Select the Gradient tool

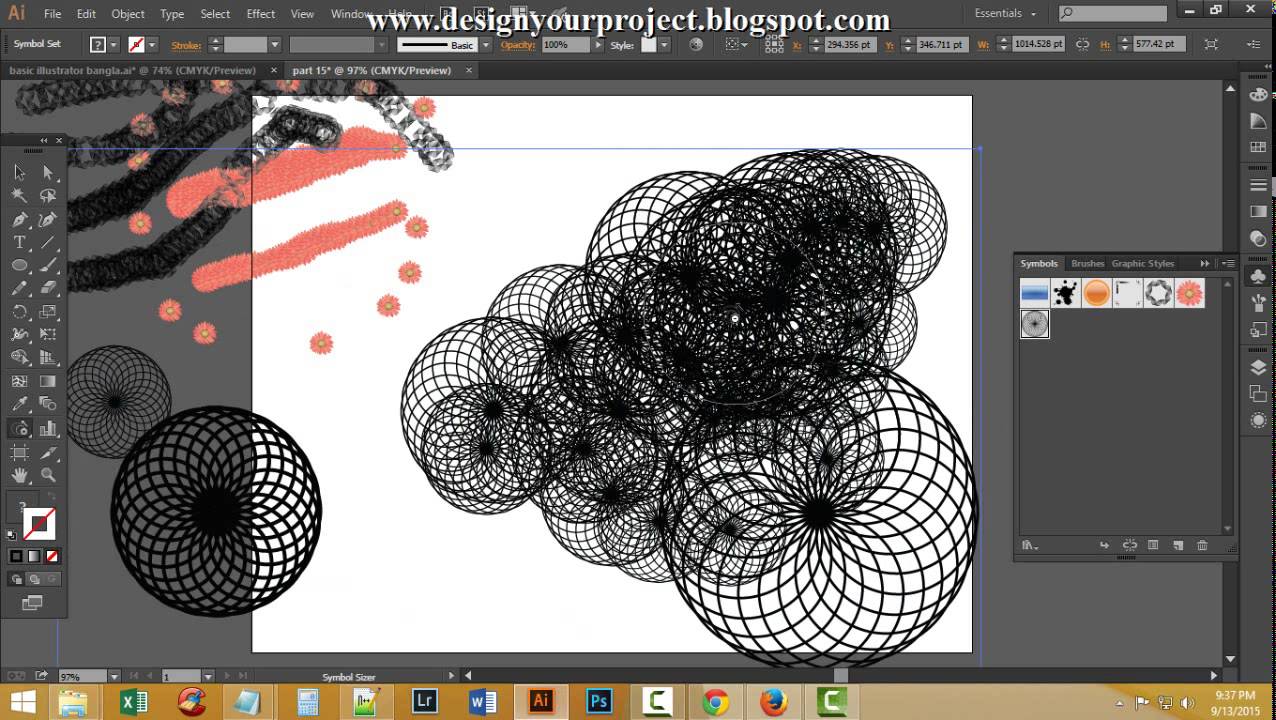pos(47,381)
